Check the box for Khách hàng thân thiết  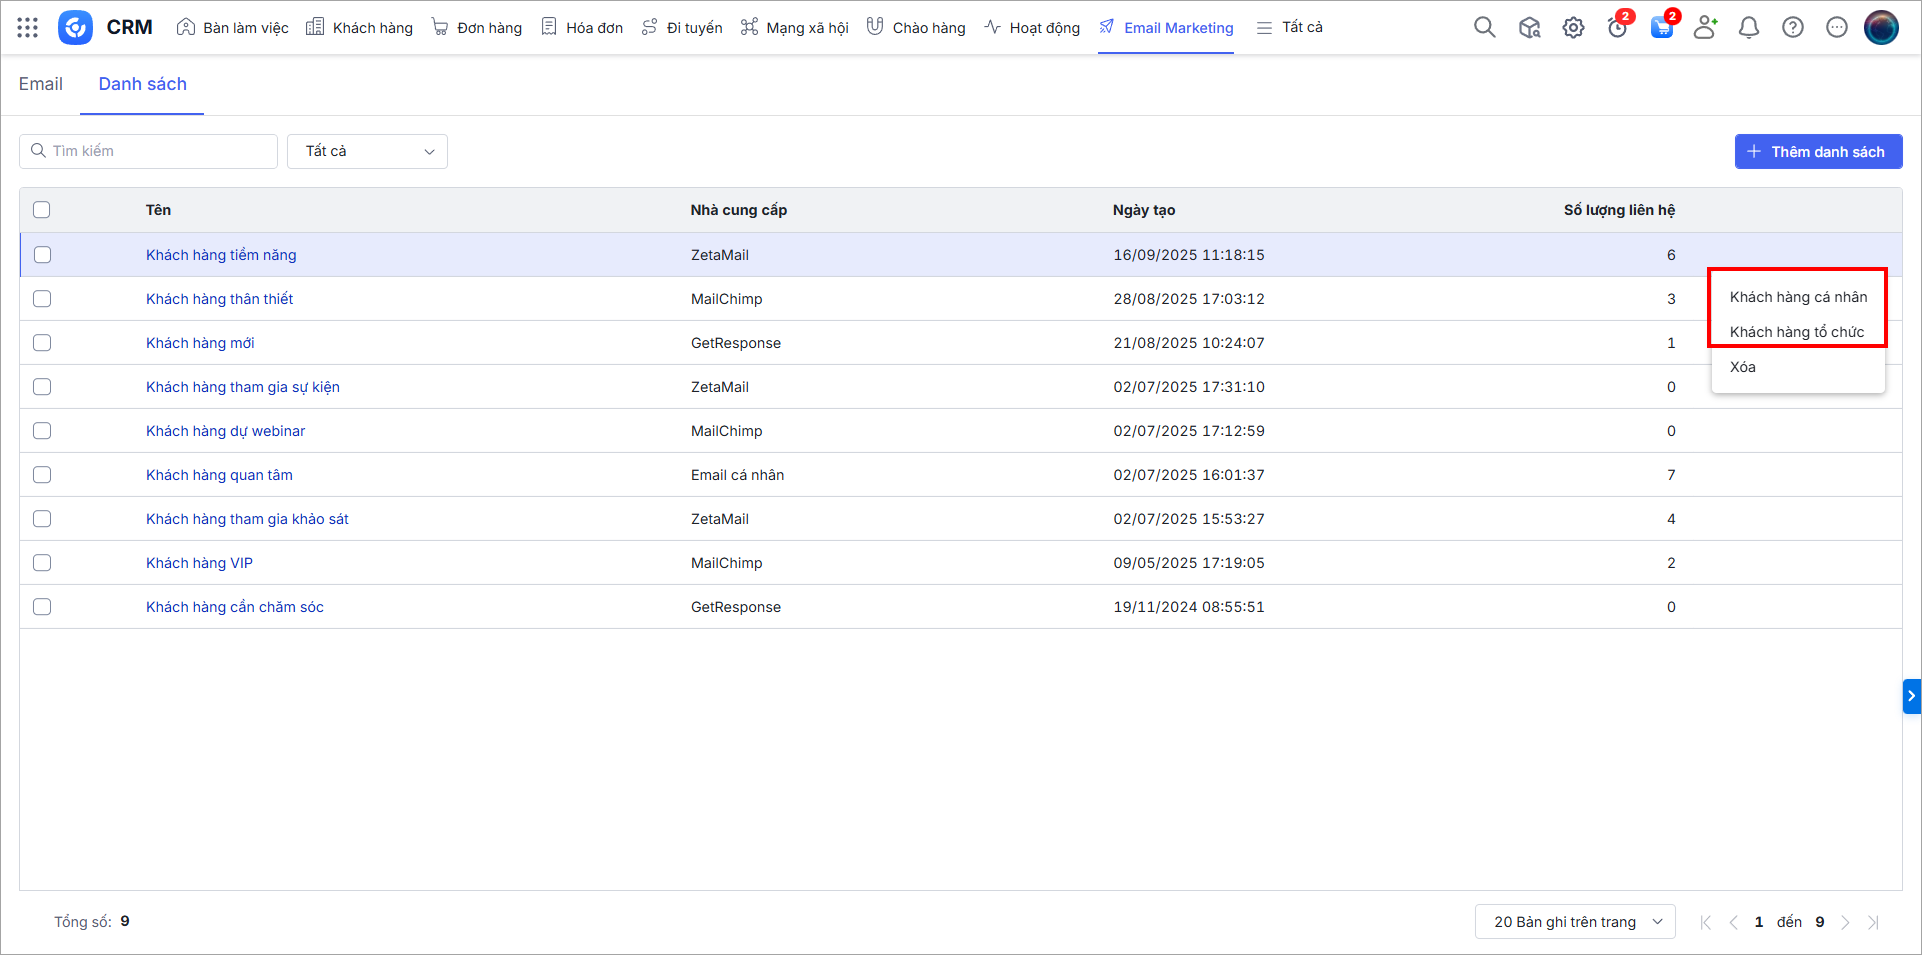click(x=42, y=299)
